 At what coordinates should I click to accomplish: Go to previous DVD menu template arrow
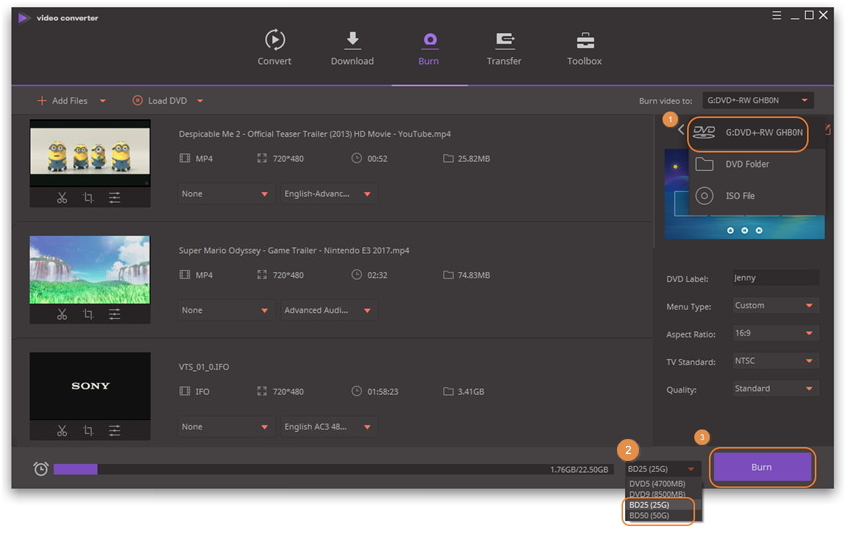point(681,130)
